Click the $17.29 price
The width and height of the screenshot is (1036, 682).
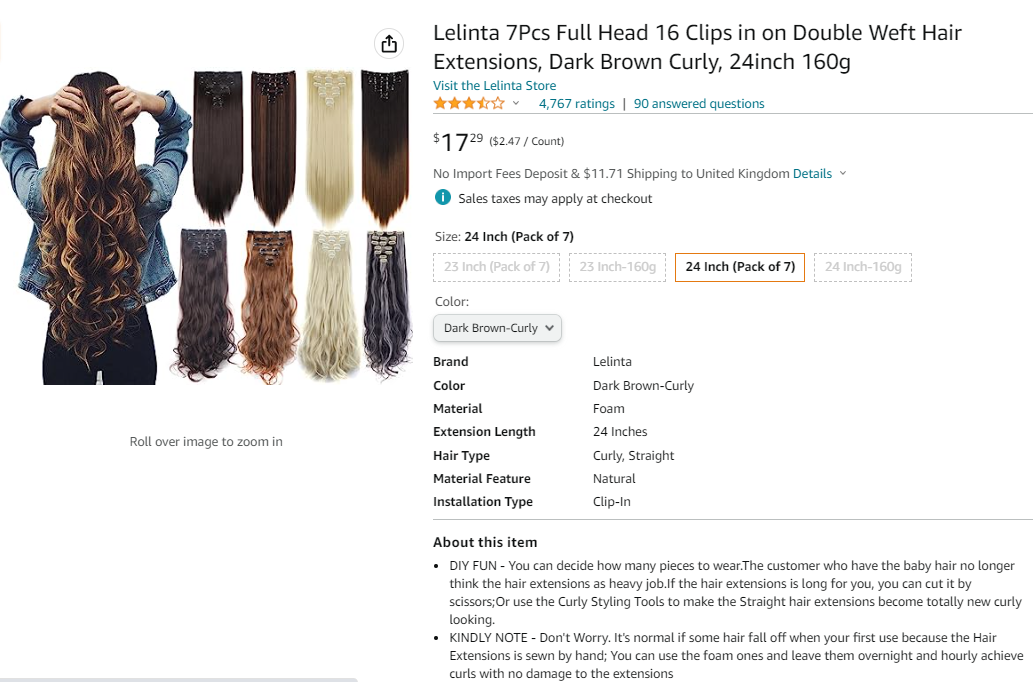click(462, 142)
